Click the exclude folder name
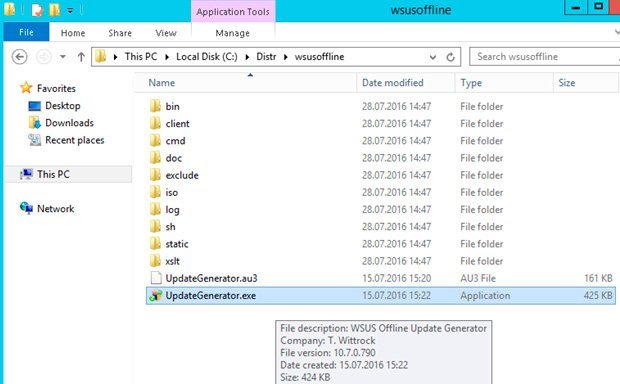Viewport: 620px width, 384px height. point(182,175)
